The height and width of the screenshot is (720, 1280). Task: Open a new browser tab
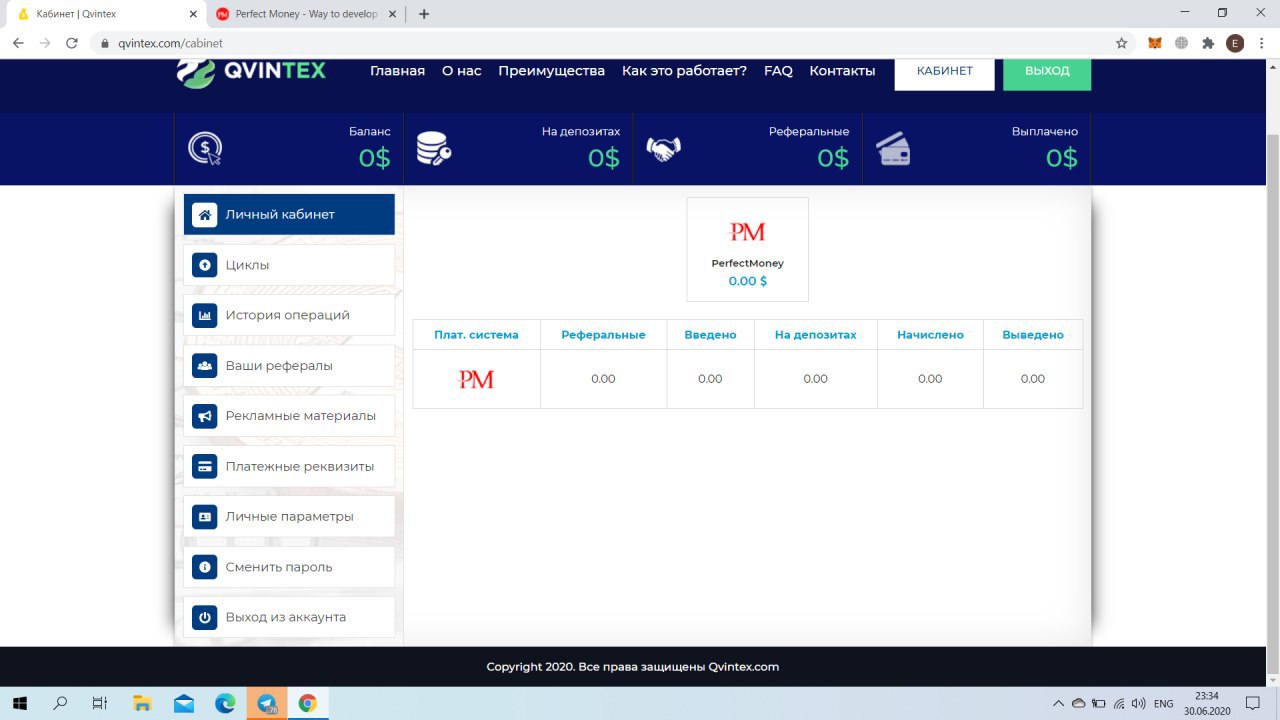coord(424,14)
